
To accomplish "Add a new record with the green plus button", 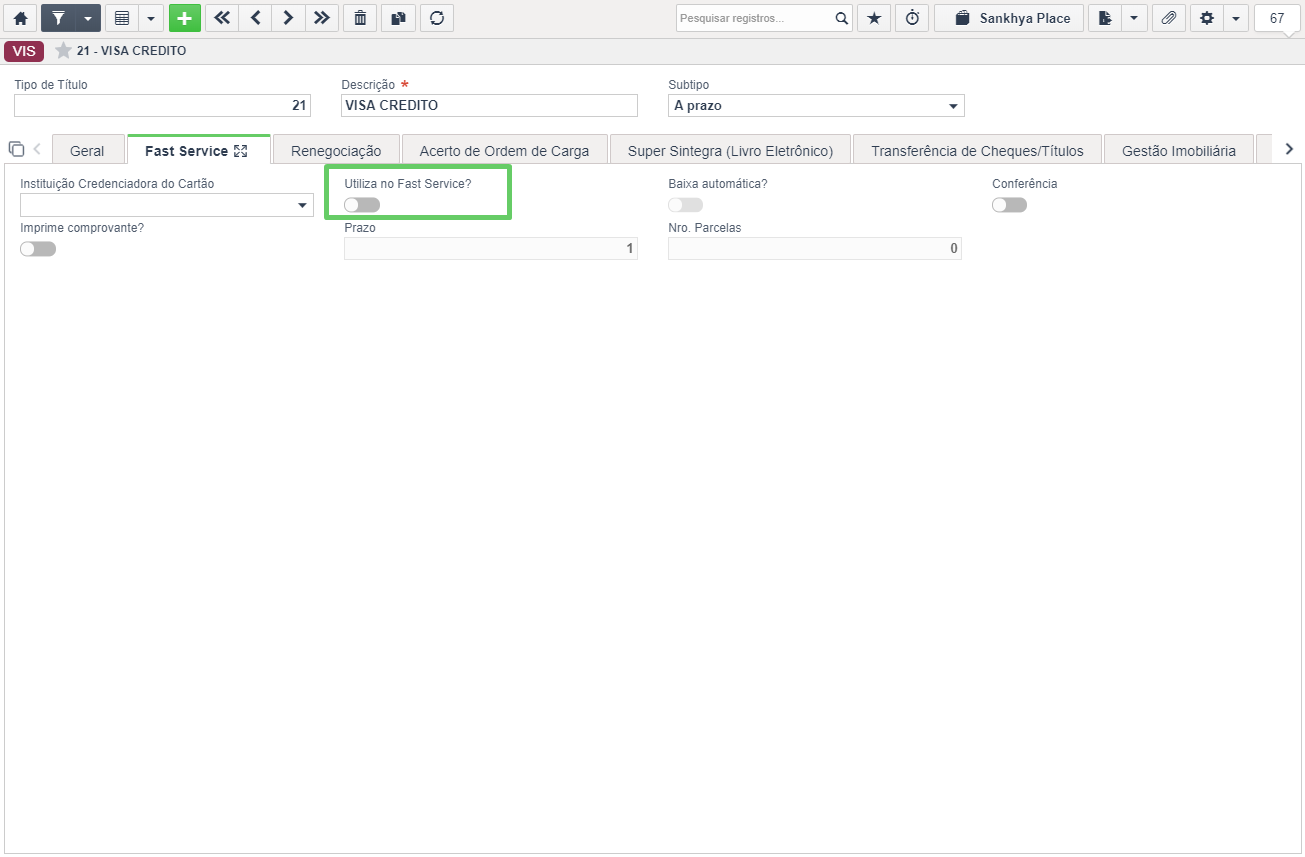I will (185, 18).
